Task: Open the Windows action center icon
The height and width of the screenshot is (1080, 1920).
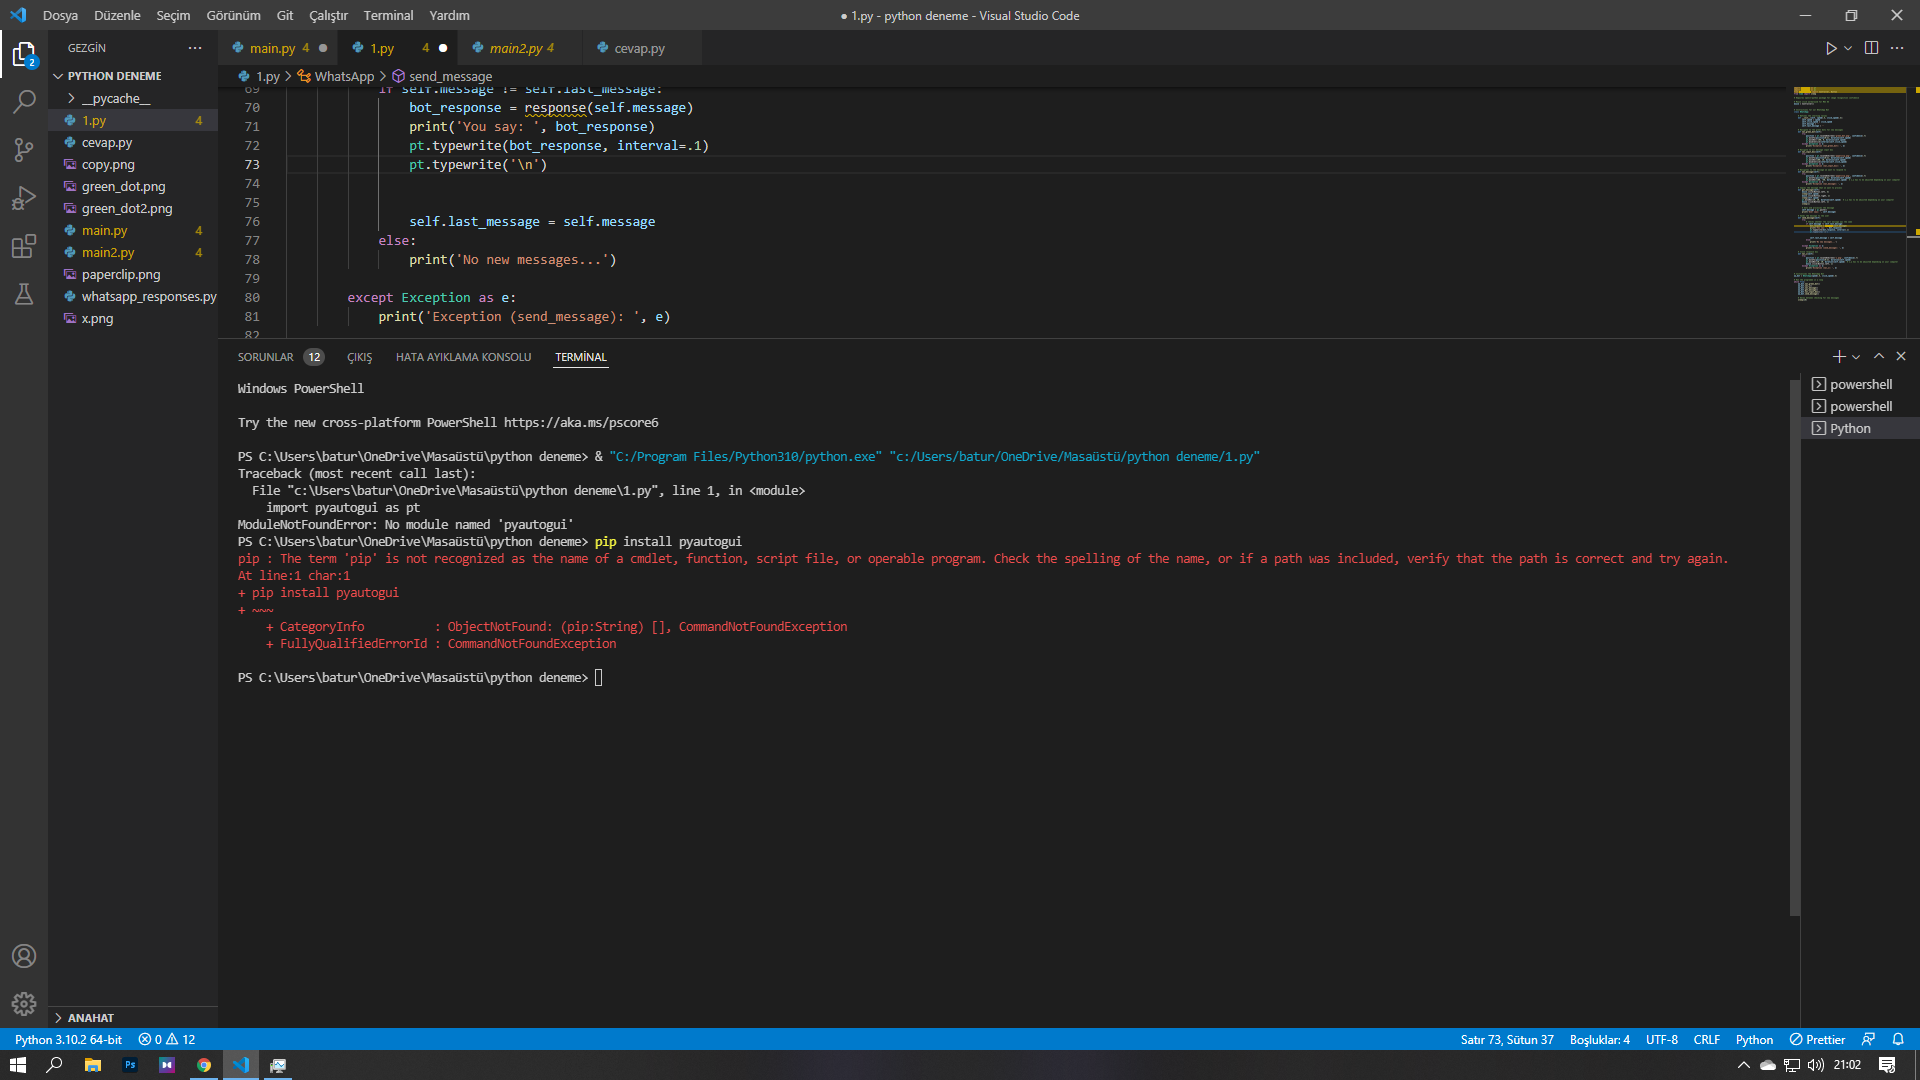Action: tap(1887, 1065)
